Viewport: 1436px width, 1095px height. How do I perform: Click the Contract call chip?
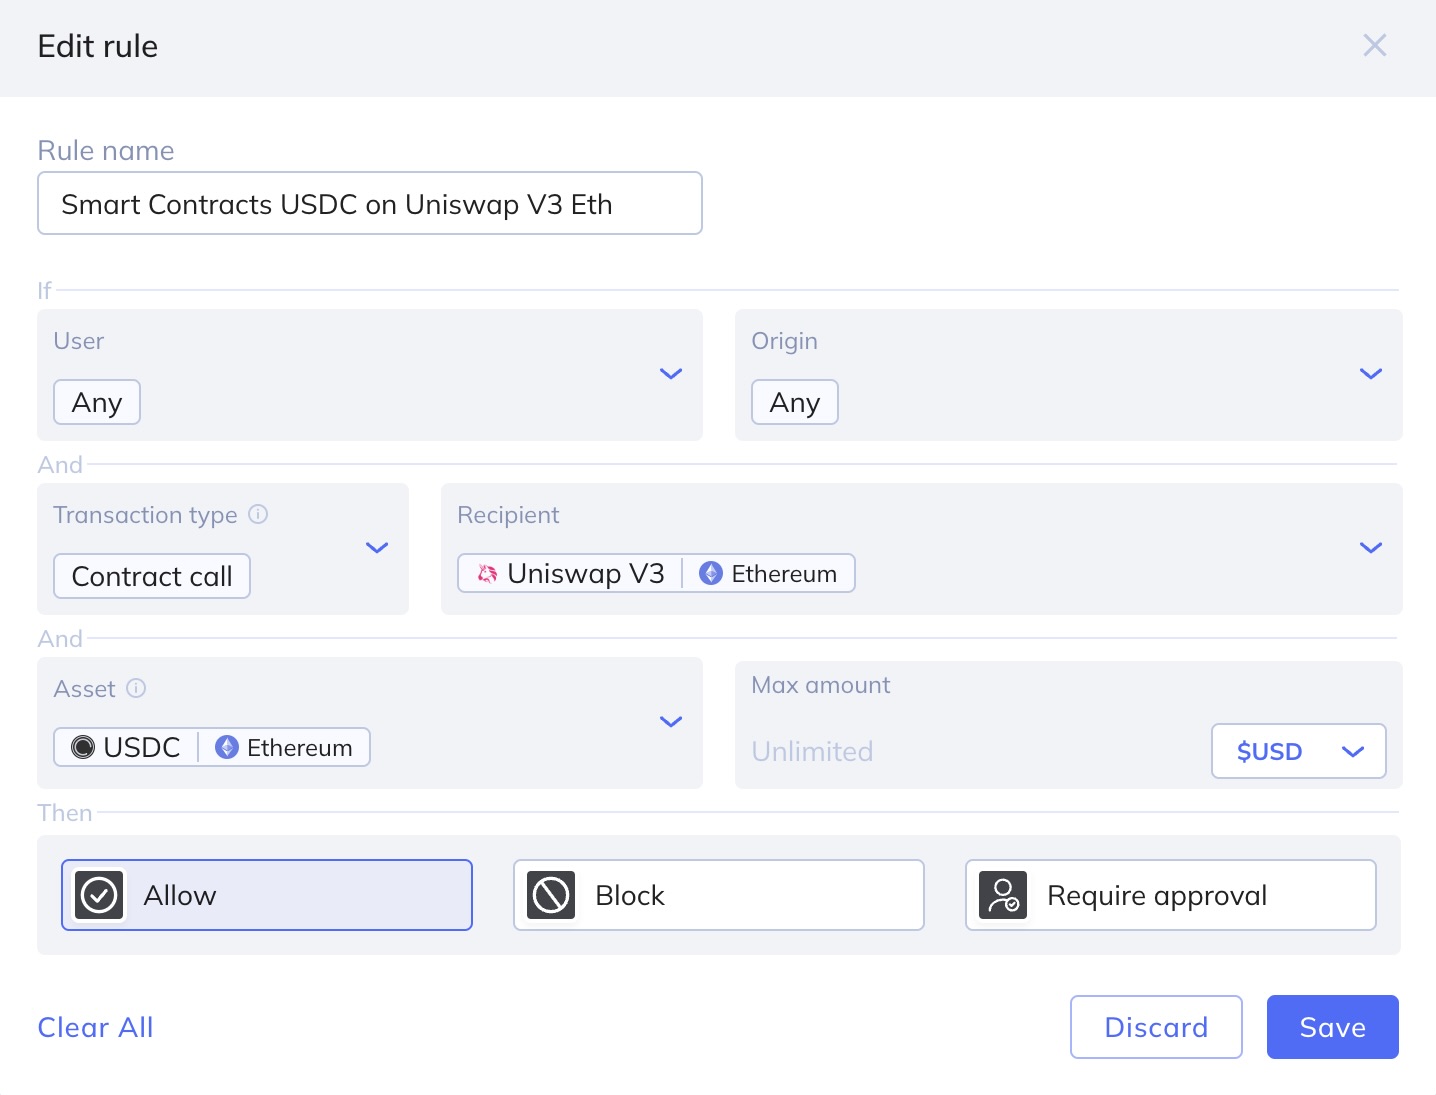152,576
